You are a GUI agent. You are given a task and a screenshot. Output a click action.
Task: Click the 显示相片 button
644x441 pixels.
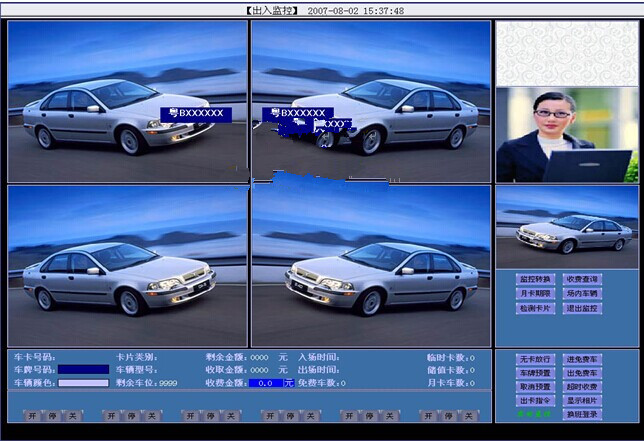tap(582, 400)
